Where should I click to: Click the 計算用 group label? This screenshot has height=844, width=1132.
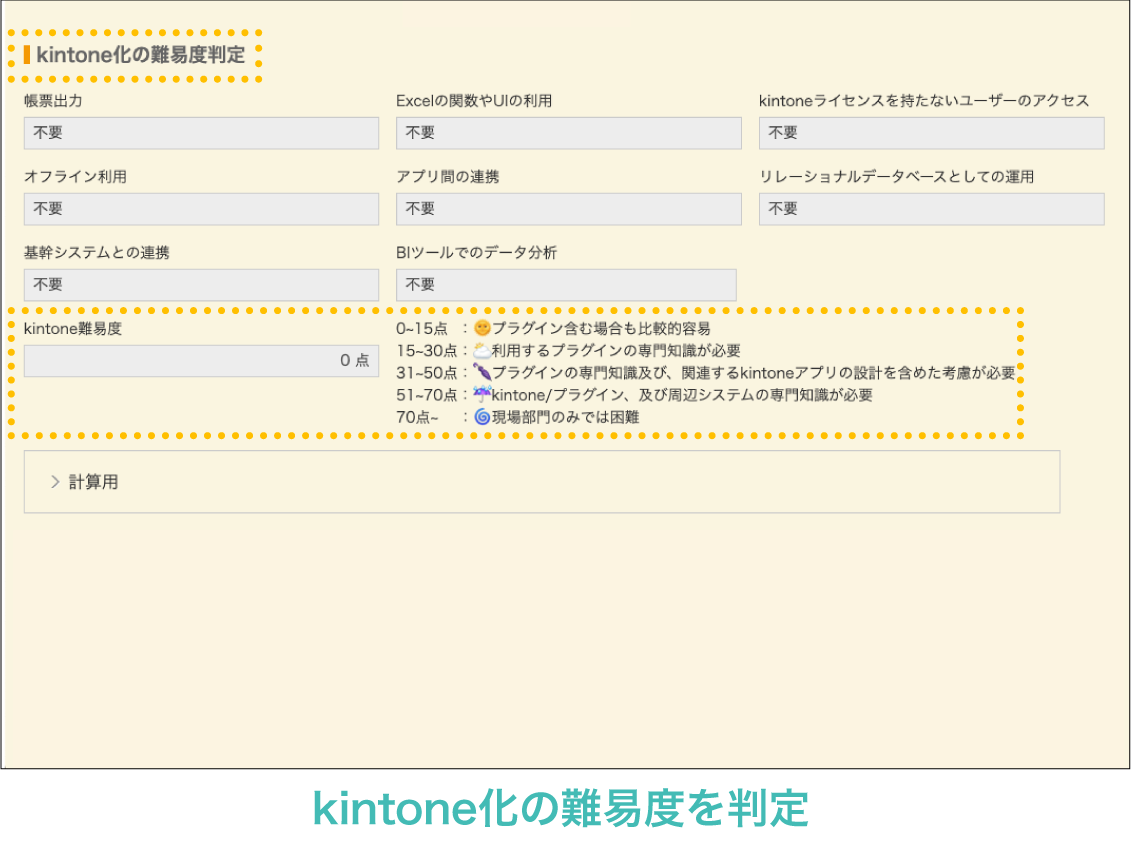[93, 482]
